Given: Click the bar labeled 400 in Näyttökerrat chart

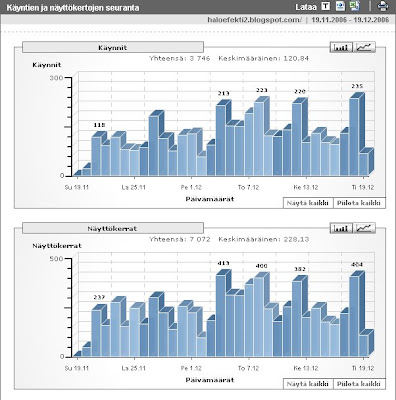Looking at the screenshot, I should (259, 317).
